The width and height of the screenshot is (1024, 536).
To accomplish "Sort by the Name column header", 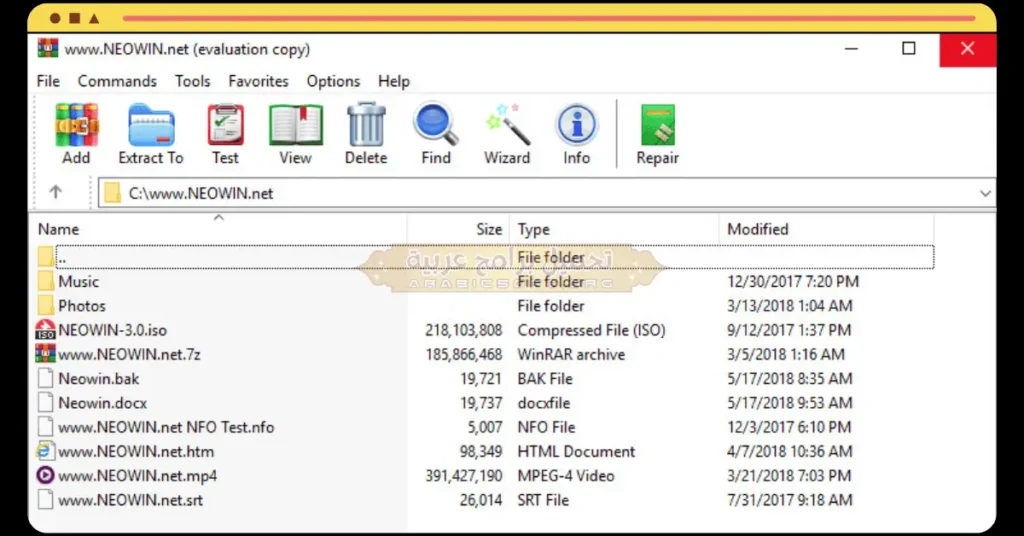I will coord(219,229).
